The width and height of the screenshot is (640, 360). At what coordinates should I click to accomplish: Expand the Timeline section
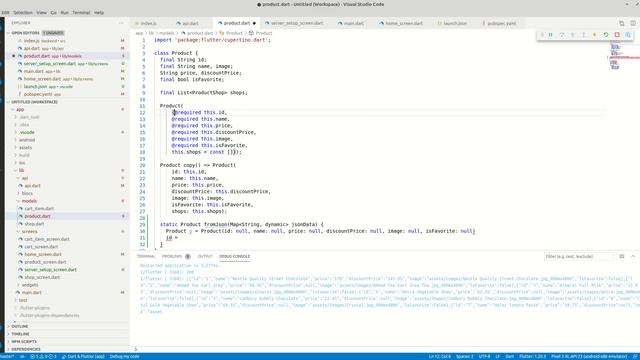coord(67,334)
